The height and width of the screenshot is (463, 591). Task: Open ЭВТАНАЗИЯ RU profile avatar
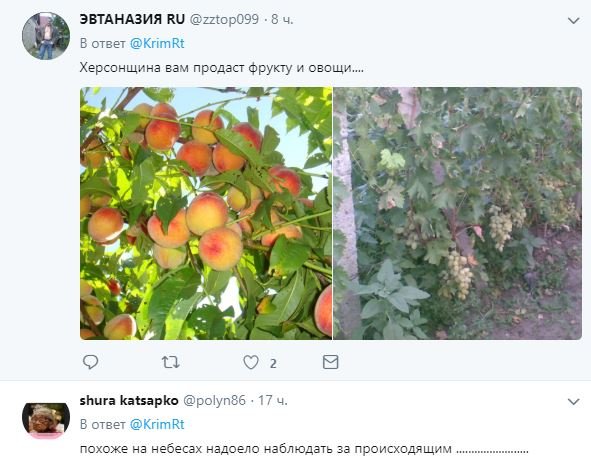tap(46, 36)
